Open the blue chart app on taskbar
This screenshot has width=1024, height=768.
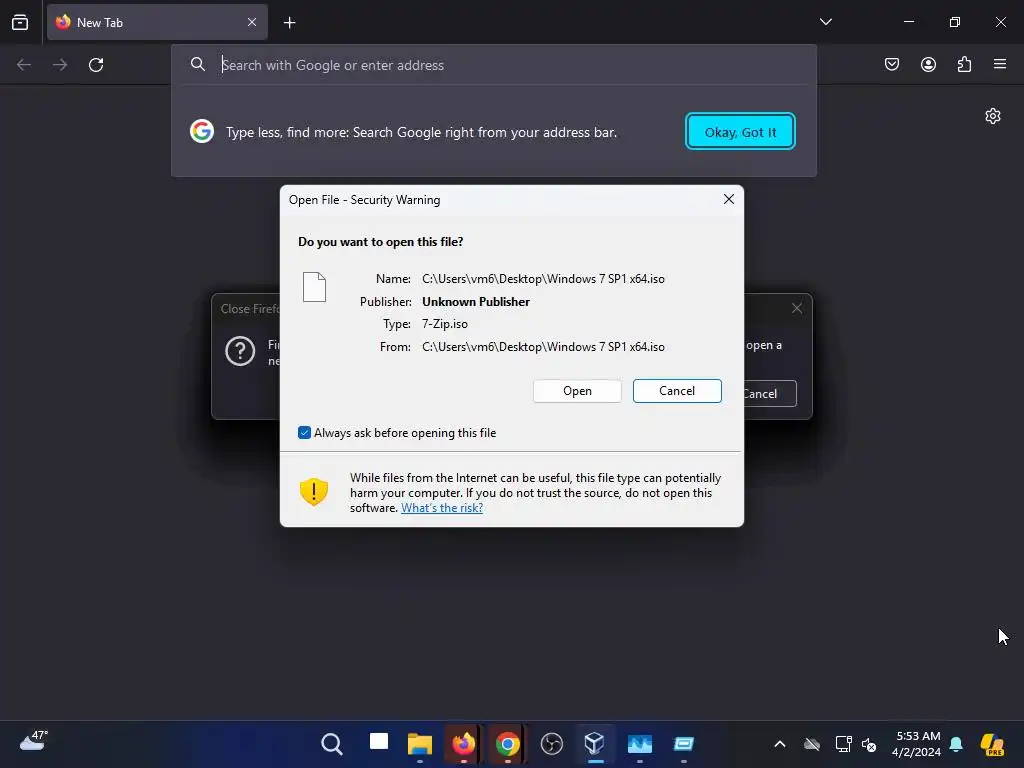tap(639, 744)
